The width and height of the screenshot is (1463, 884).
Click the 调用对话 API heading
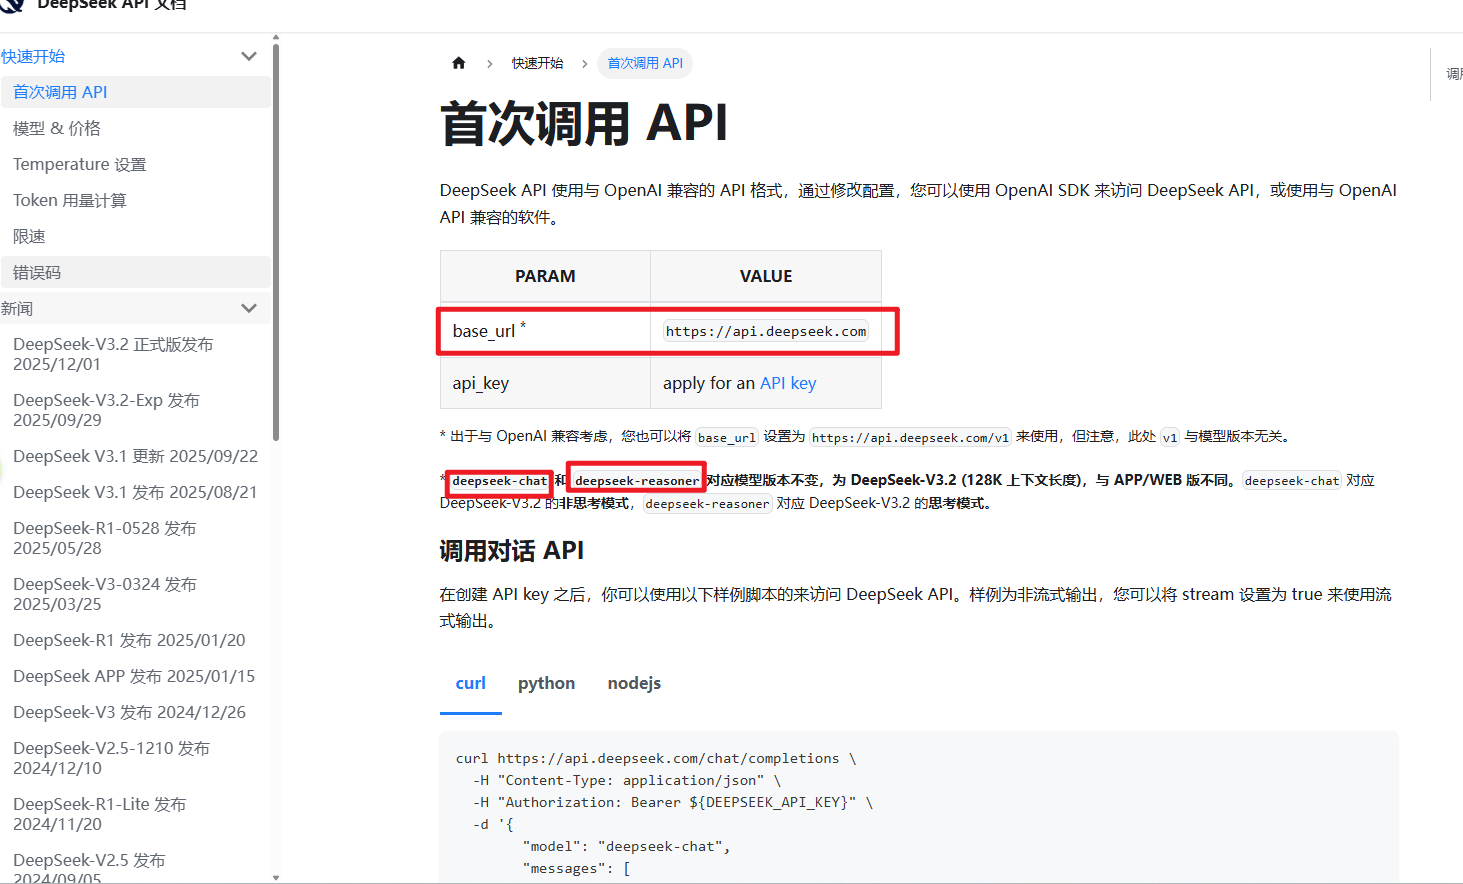click(512, 551)
